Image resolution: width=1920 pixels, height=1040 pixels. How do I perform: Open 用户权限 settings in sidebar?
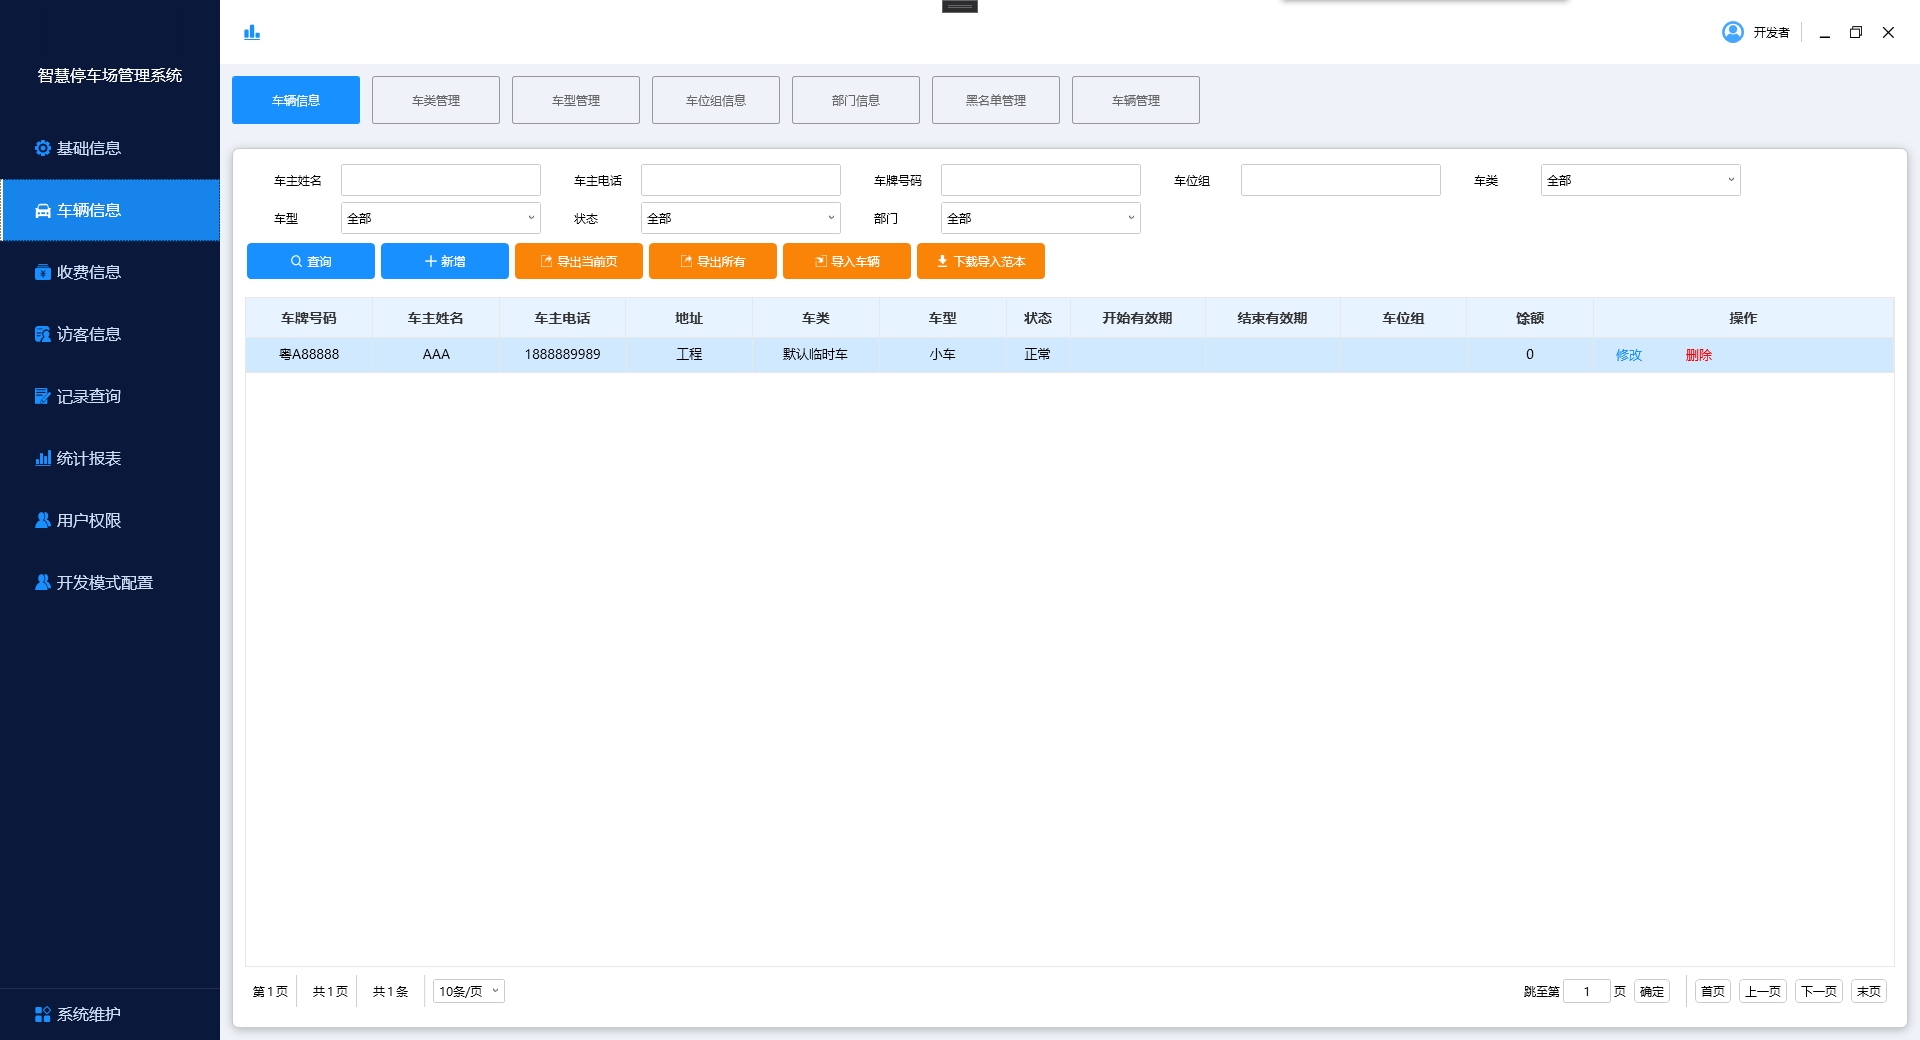88,520
